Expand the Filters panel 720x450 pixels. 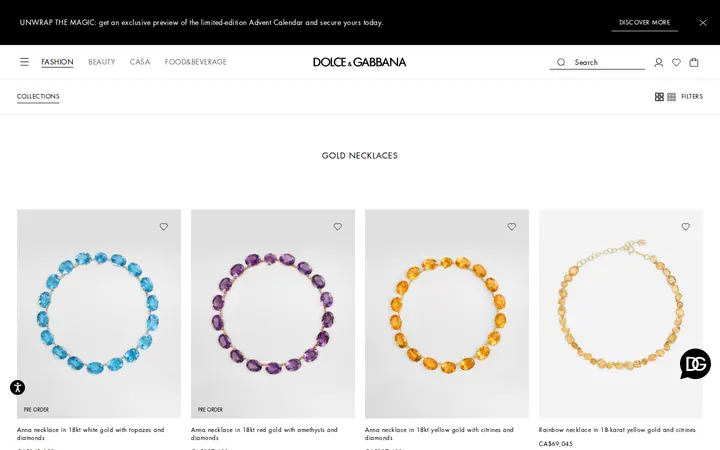[x=692, y=96]
